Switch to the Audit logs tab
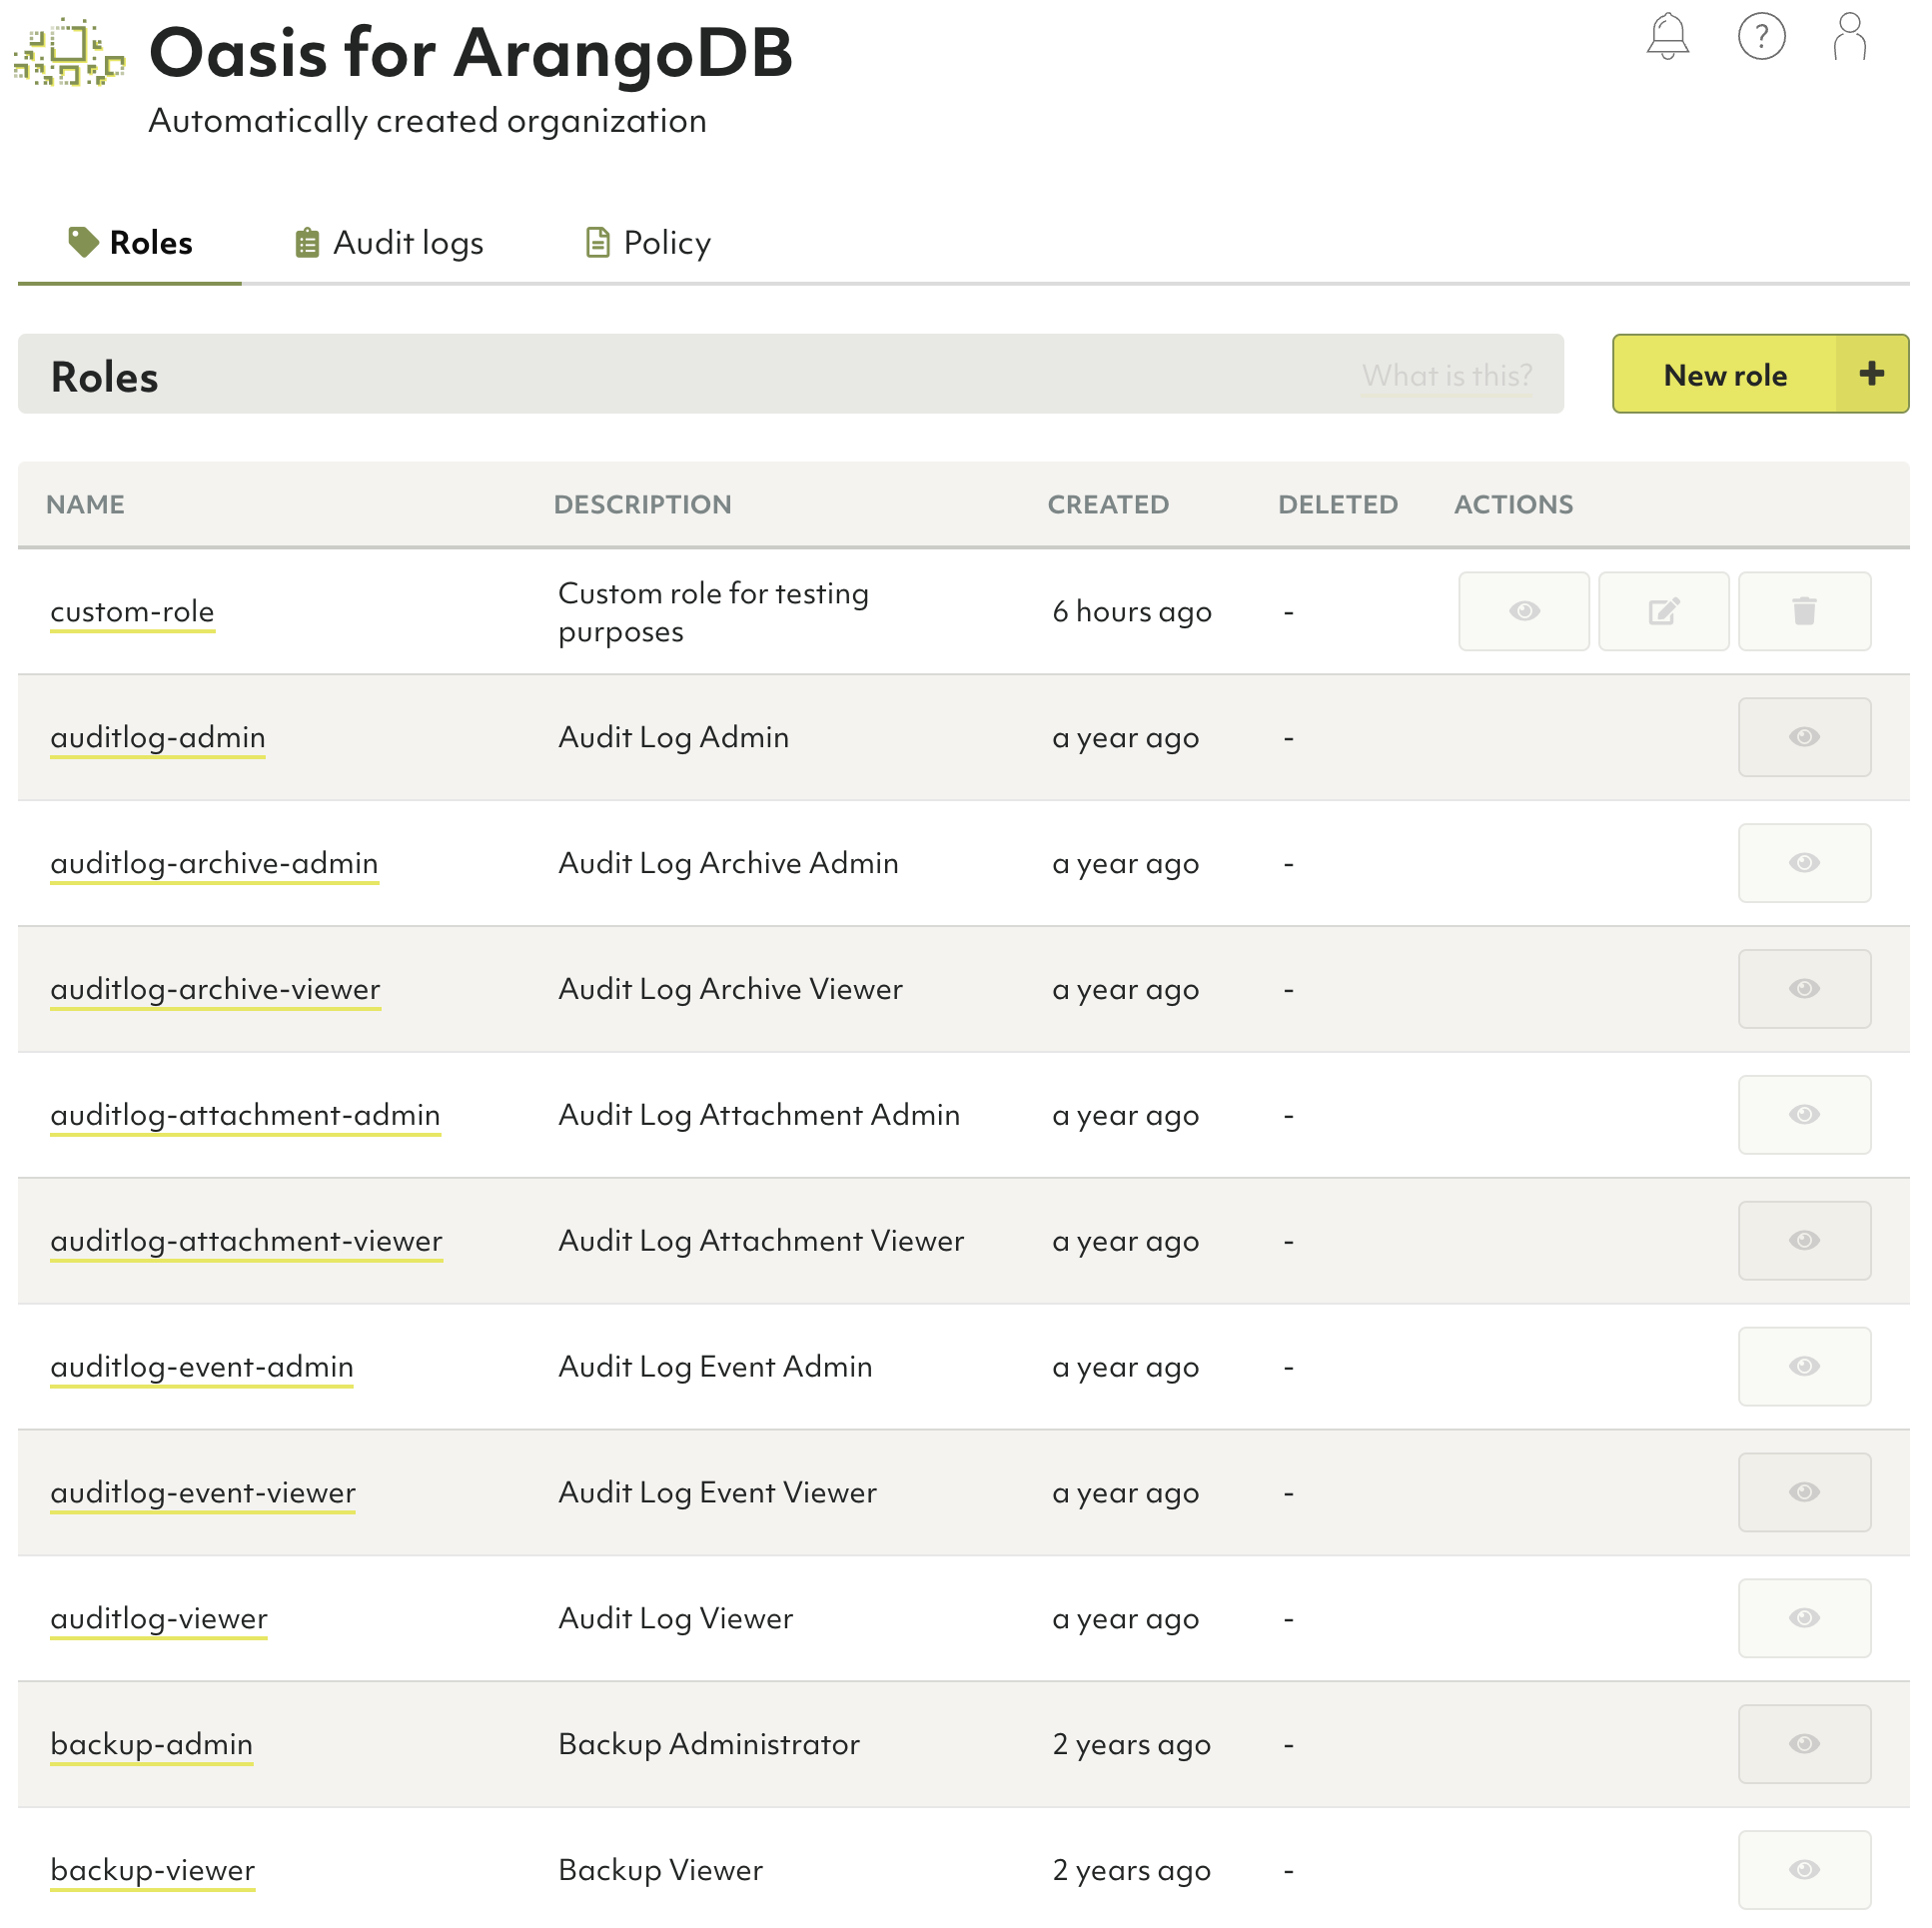The image size is (1932, 1928). pyautogui.click(x=389, y=243)
